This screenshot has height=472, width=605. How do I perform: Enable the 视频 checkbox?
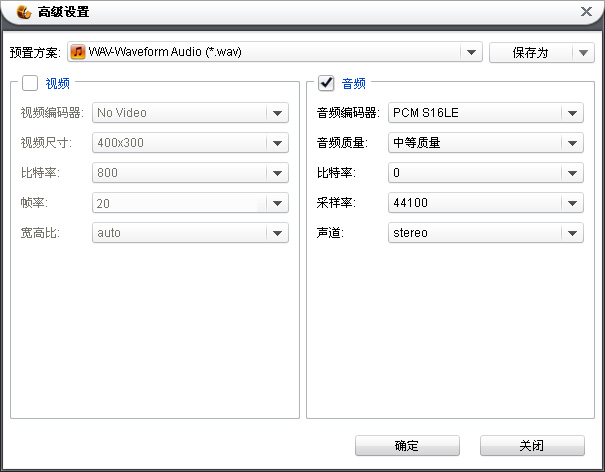pos(30,83)
